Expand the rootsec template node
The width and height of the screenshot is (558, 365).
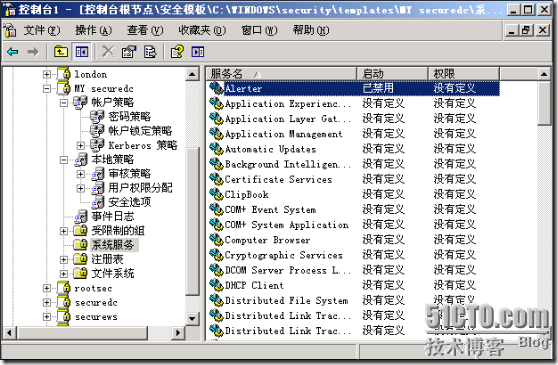(47, 288)
